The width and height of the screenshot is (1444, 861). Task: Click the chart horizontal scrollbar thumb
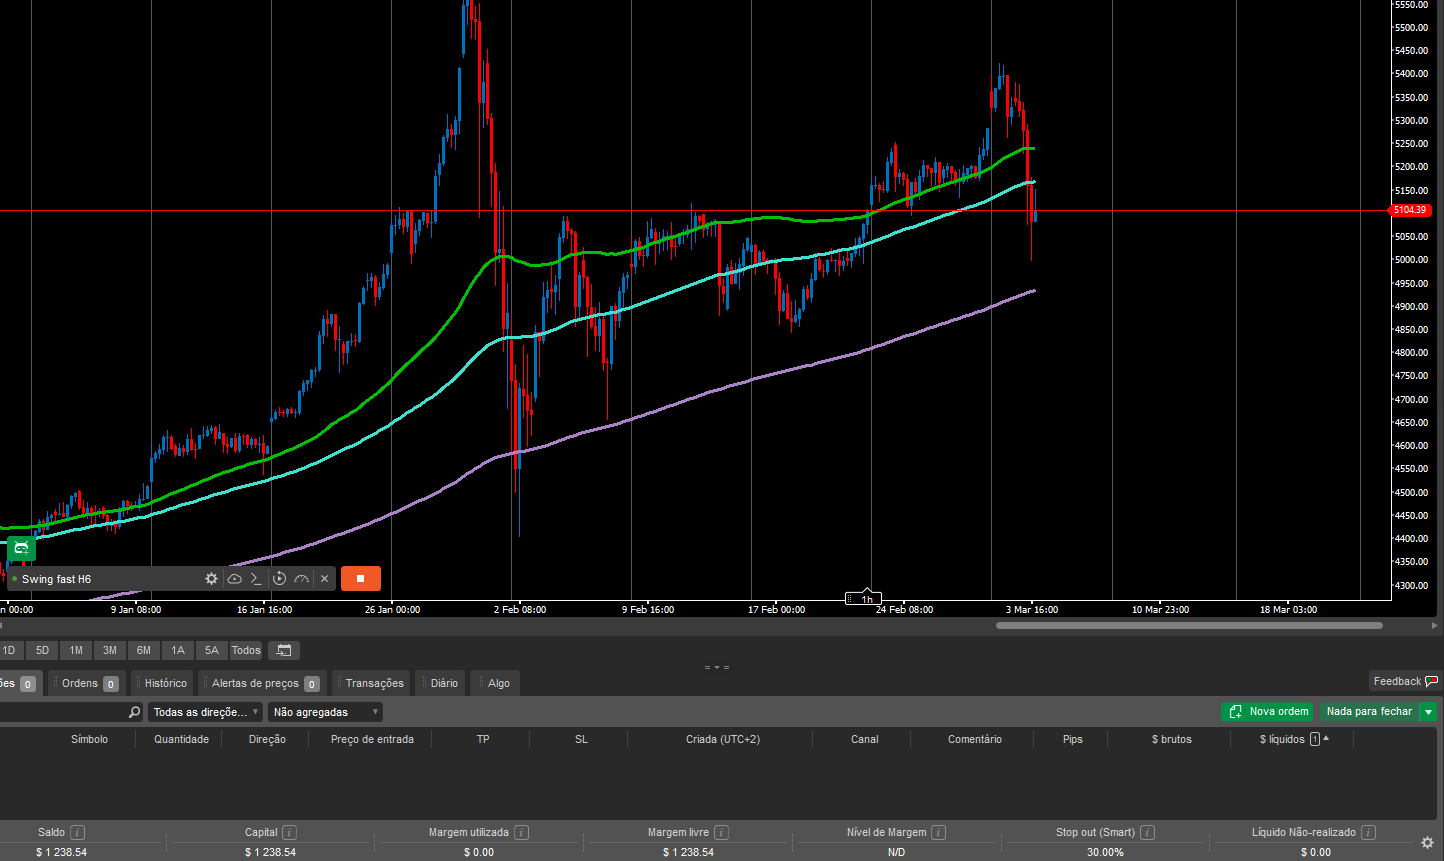[x=1189, y=626]
